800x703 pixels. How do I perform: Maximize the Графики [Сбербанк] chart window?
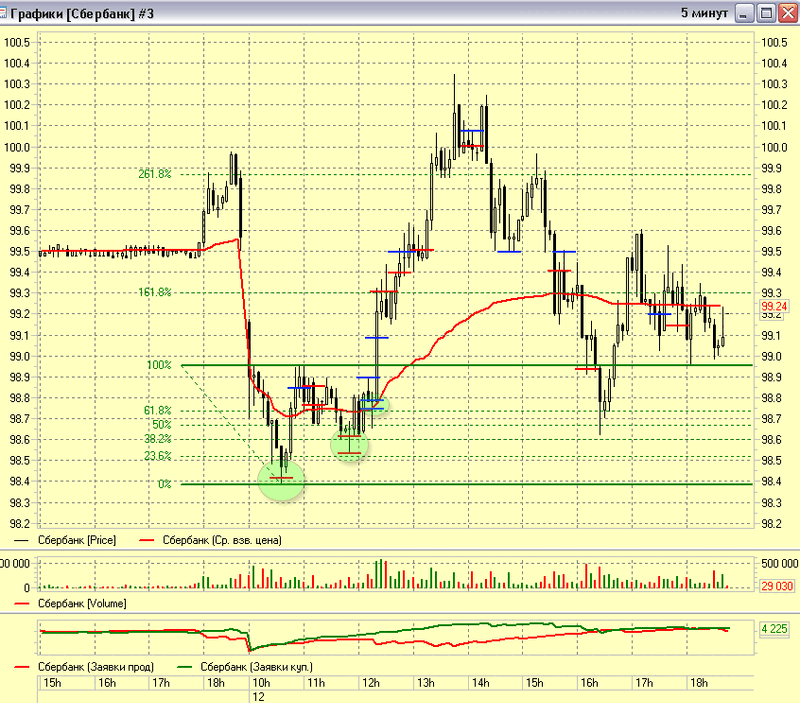click(765, 13)
